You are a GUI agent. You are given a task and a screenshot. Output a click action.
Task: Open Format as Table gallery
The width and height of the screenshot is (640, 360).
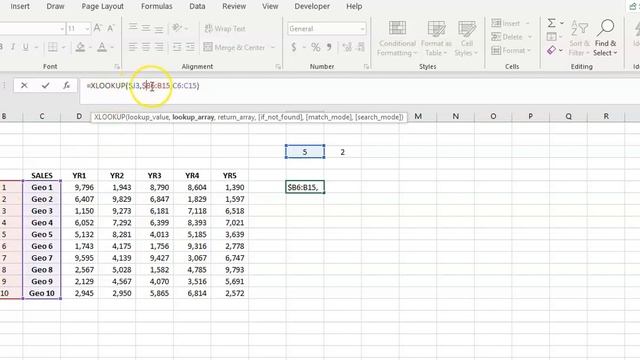click(x=436, y=38)
